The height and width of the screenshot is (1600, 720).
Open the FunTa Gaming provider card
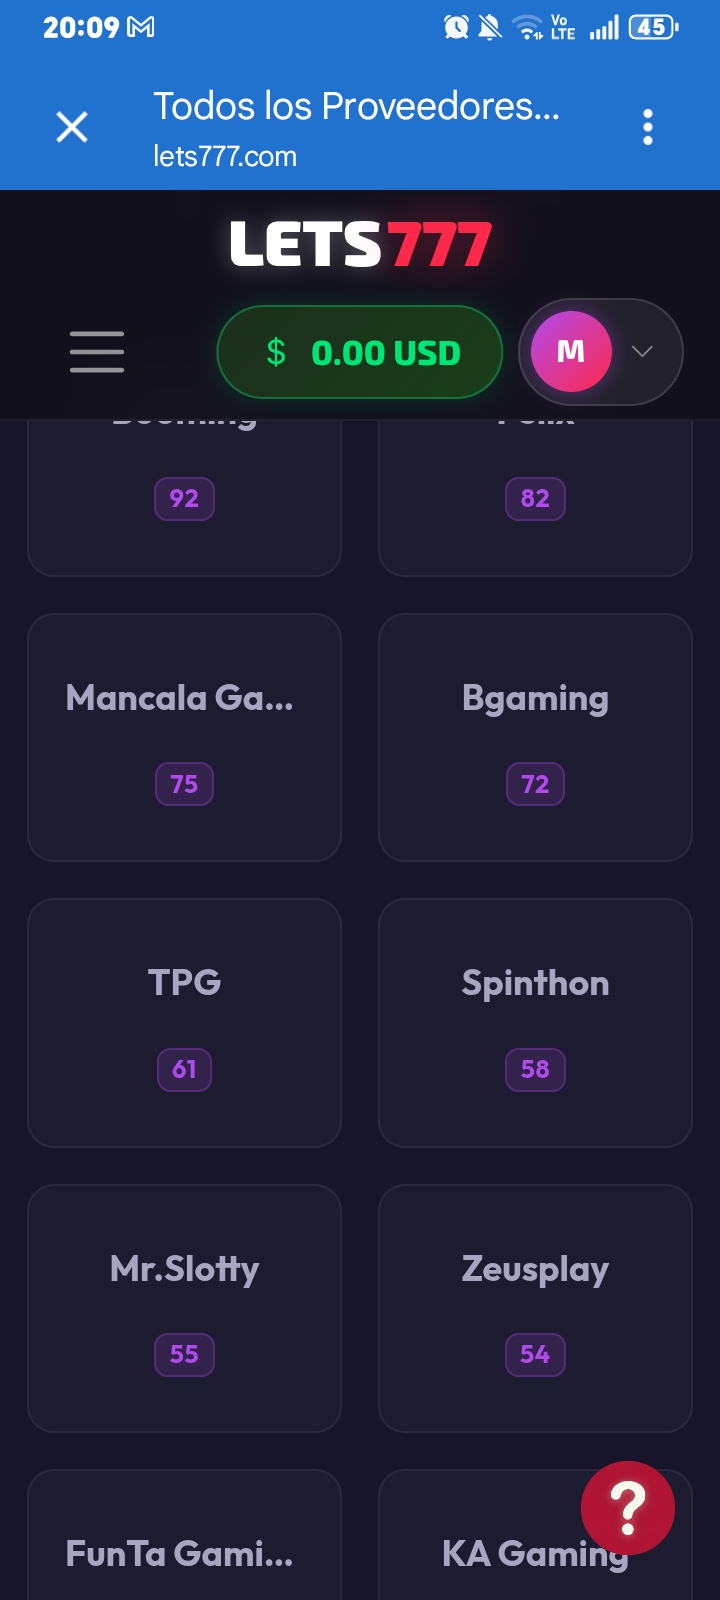(184, 1535)
